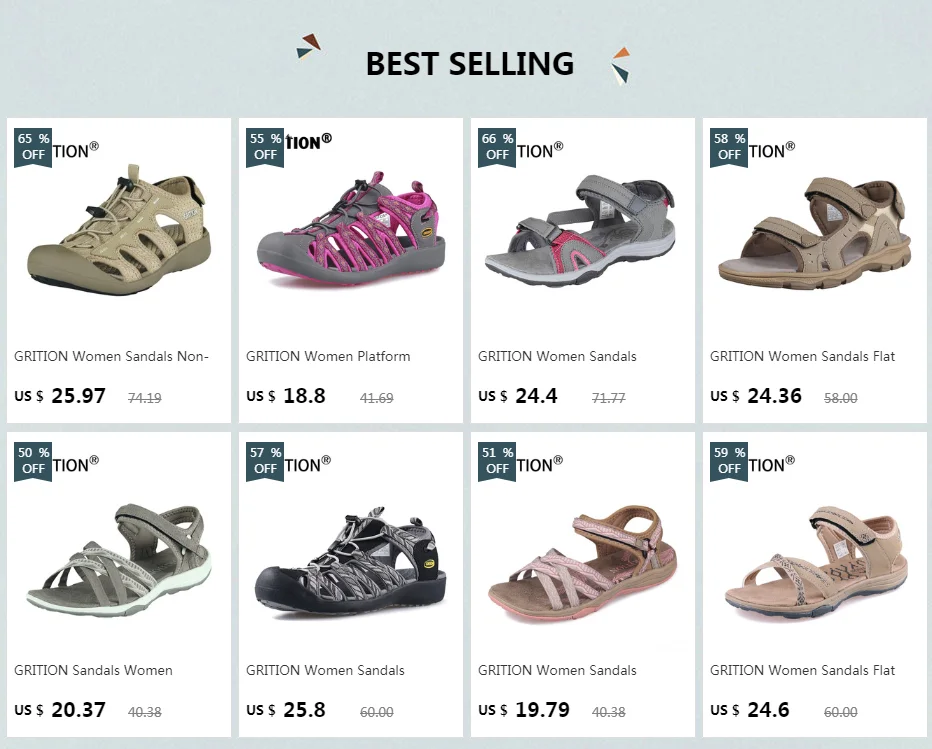Open the grey sandal priced US $24.4
The image size is (932, 749).
(x=582, y=230)
